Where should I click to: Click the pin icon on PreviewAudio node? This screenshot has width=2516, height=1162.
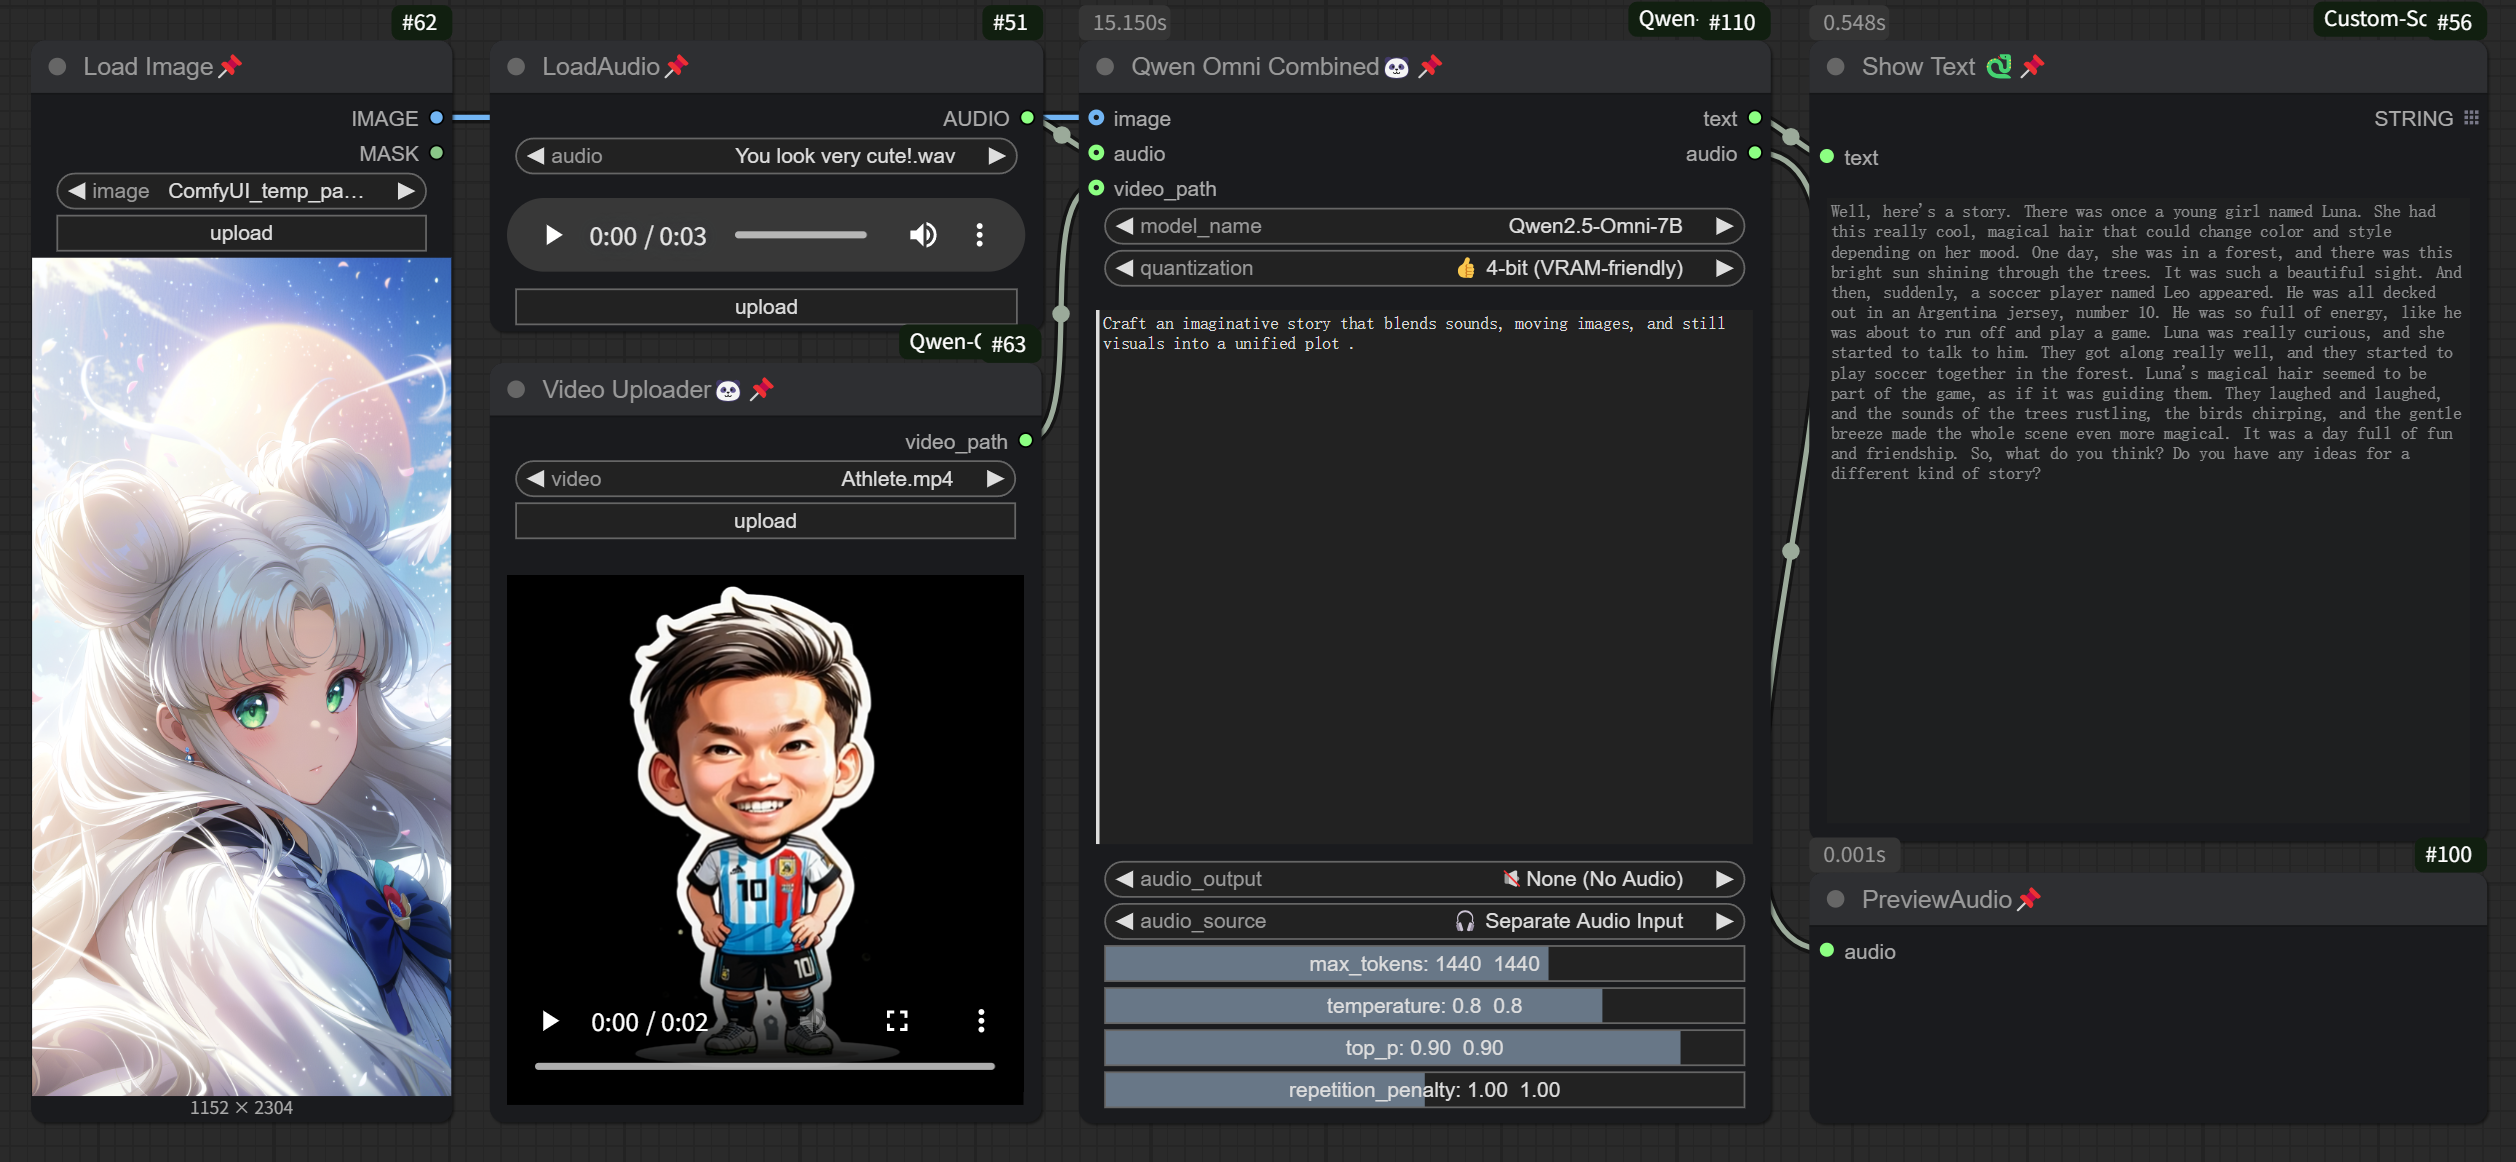pyautogui.click(x=2028, y=899)
